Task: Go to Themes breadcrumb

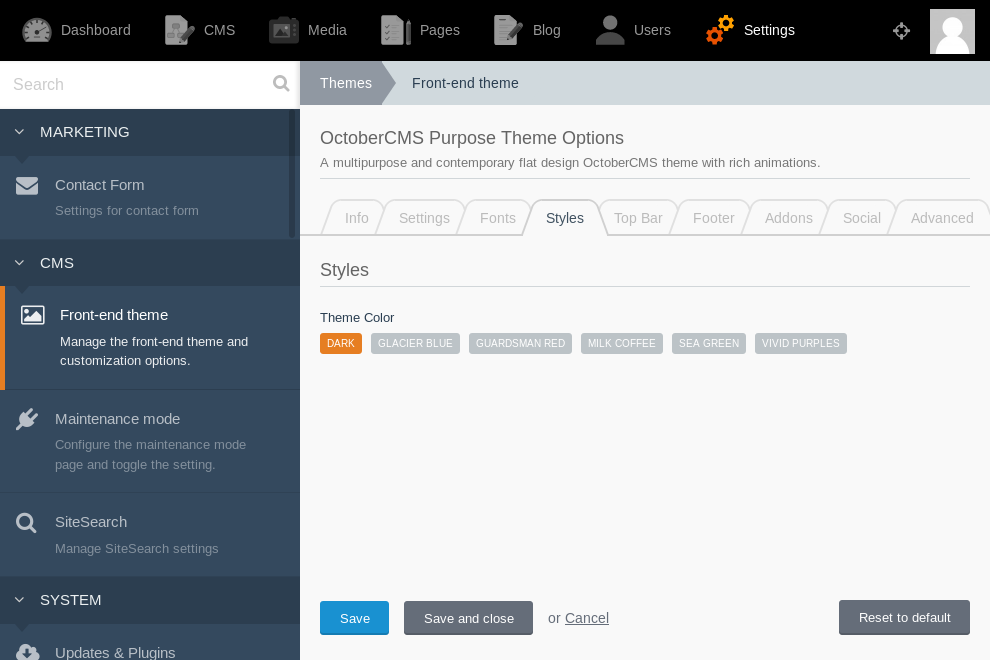Action: pos(345,83)
